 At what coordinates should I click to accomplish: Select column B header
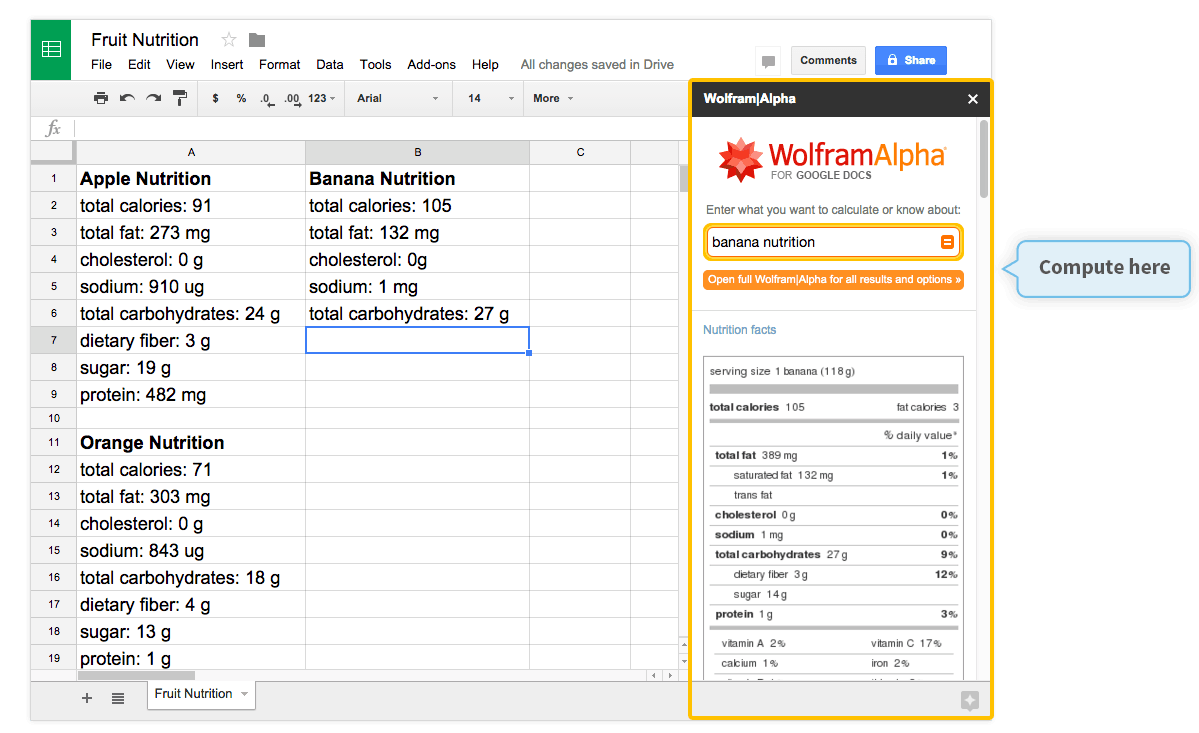coord(418,152)
